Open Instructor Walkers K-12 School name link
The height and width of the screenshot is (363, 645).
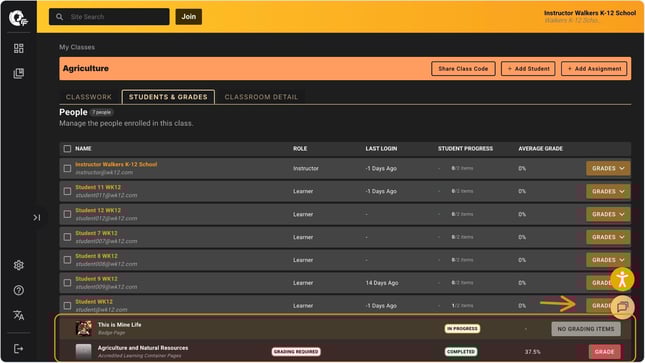tap(116, 164)
